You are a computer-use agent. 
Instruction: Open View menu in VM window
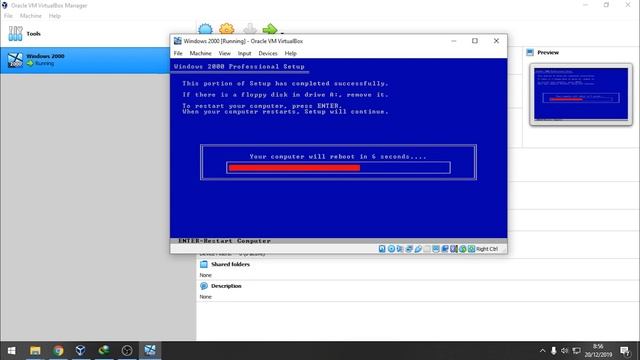coord(224,53)
